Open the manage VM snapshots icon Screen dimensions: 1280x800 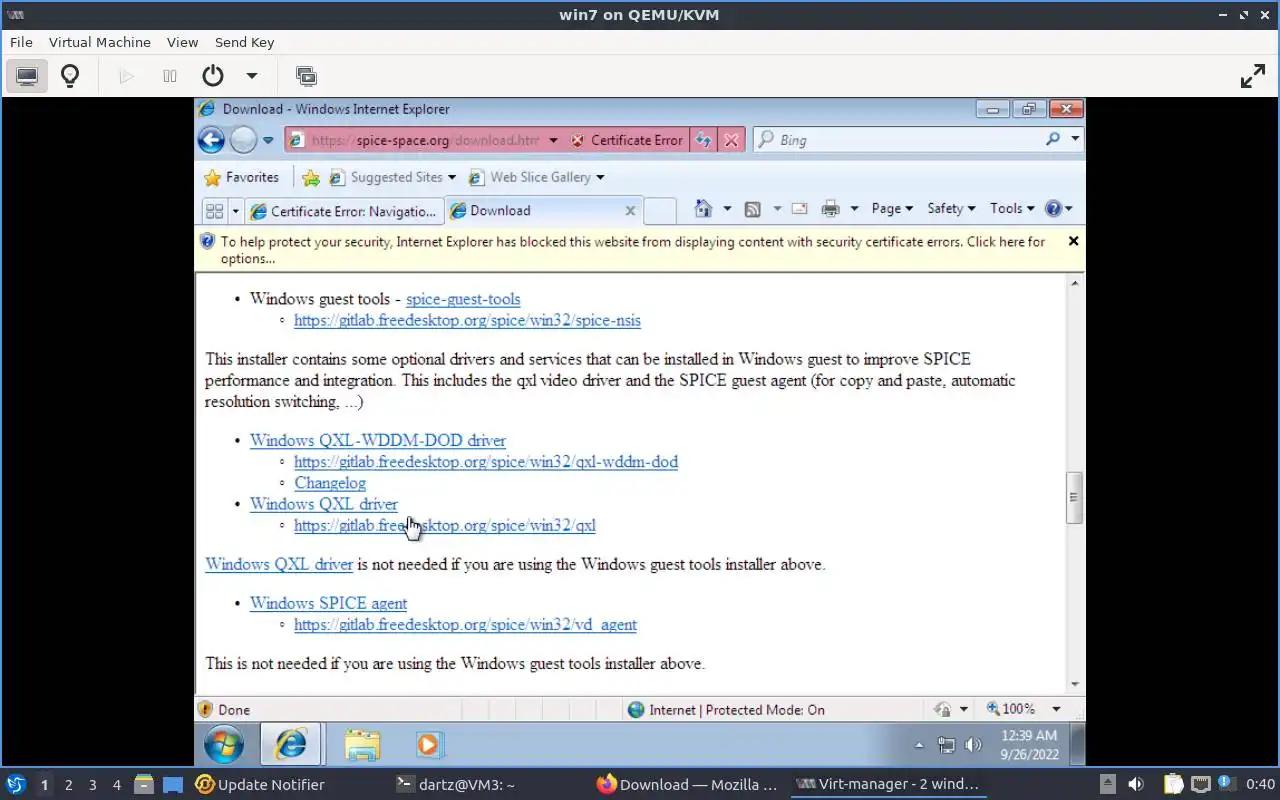tap(306, 76)
